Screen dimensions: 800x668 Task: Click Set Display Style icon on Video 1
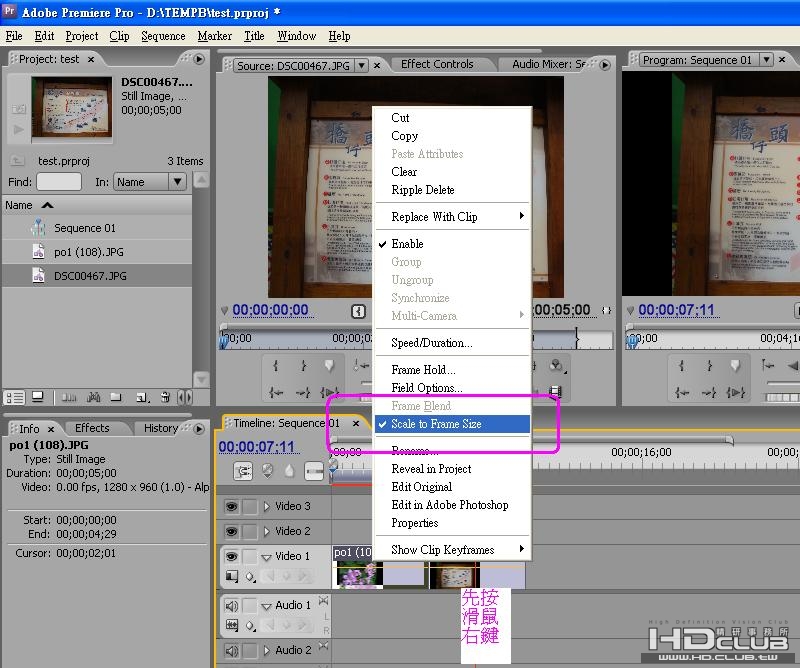coord(232,576)
